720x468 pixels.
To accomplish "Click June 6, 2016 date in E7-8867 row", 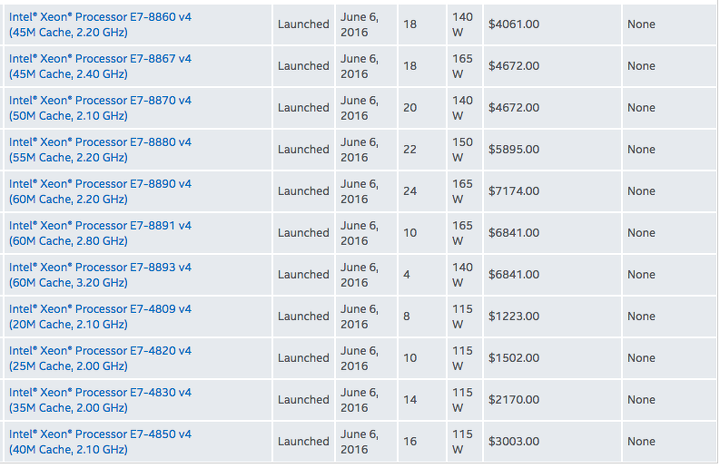I will pos(360,66).
